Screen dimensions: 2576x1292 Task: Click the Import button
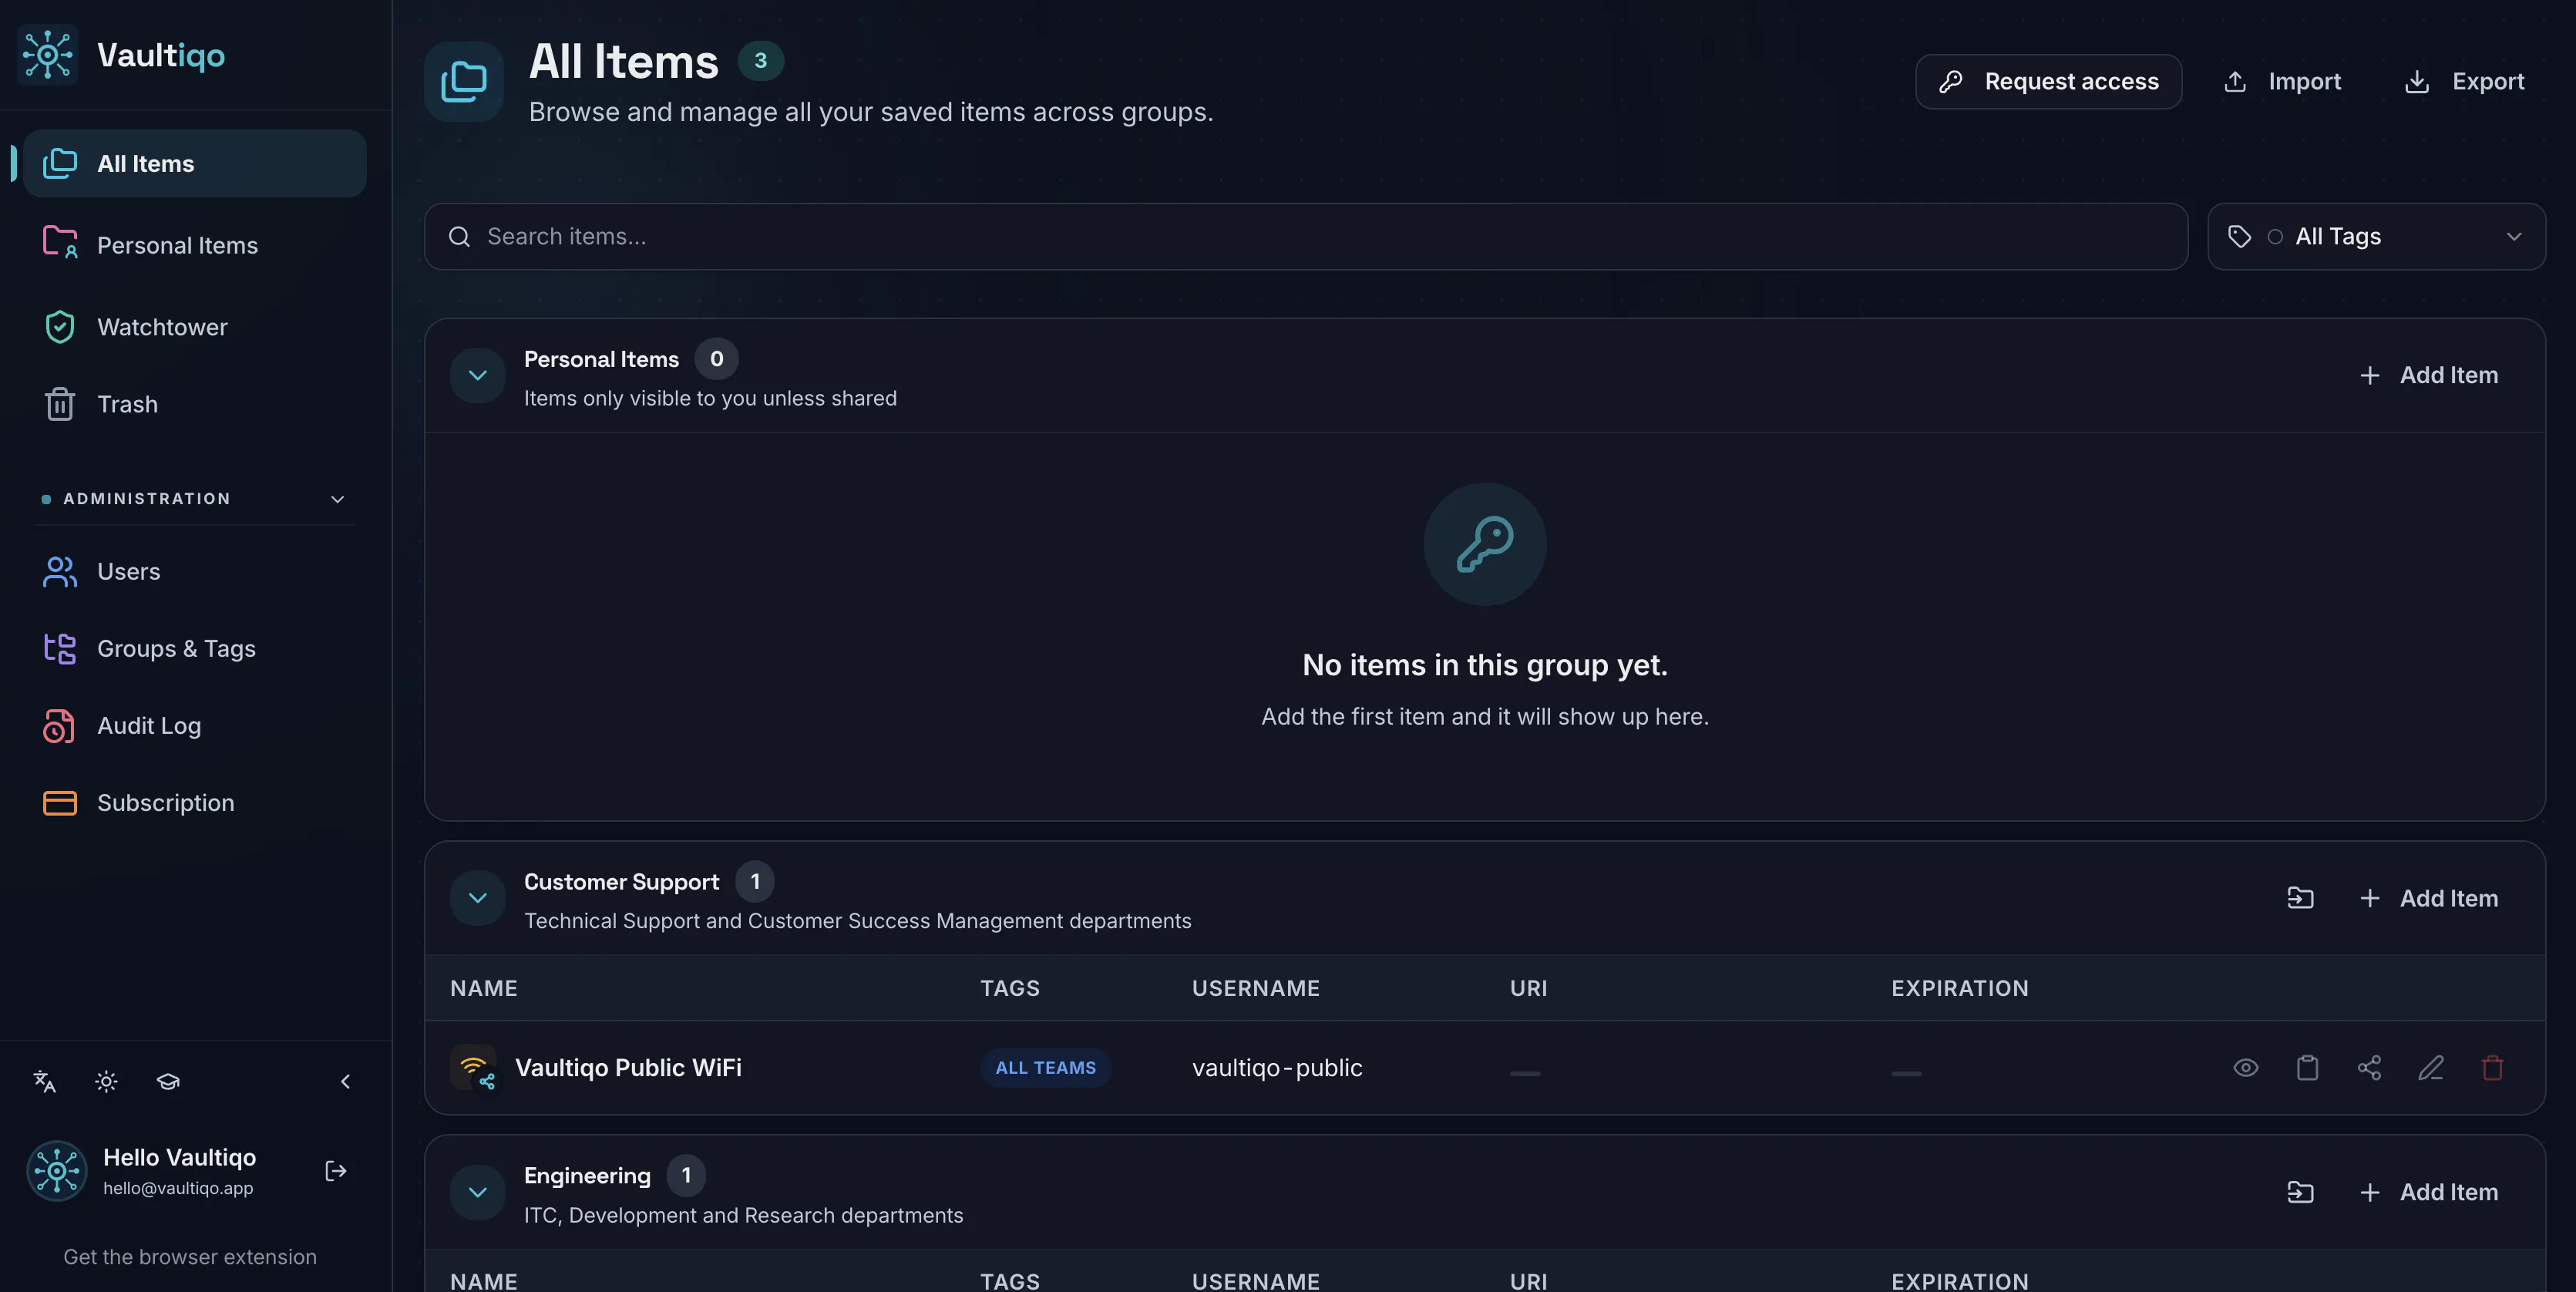tap(2282, 81)
